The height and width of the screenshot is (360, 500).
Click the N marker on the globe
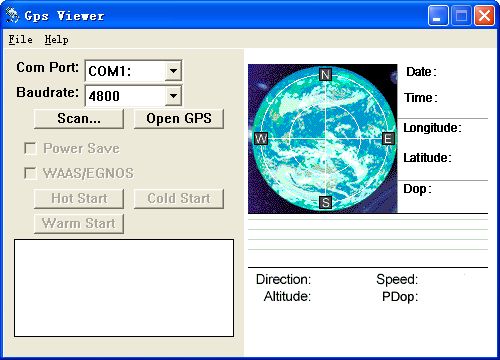click(x=325, y=74)
